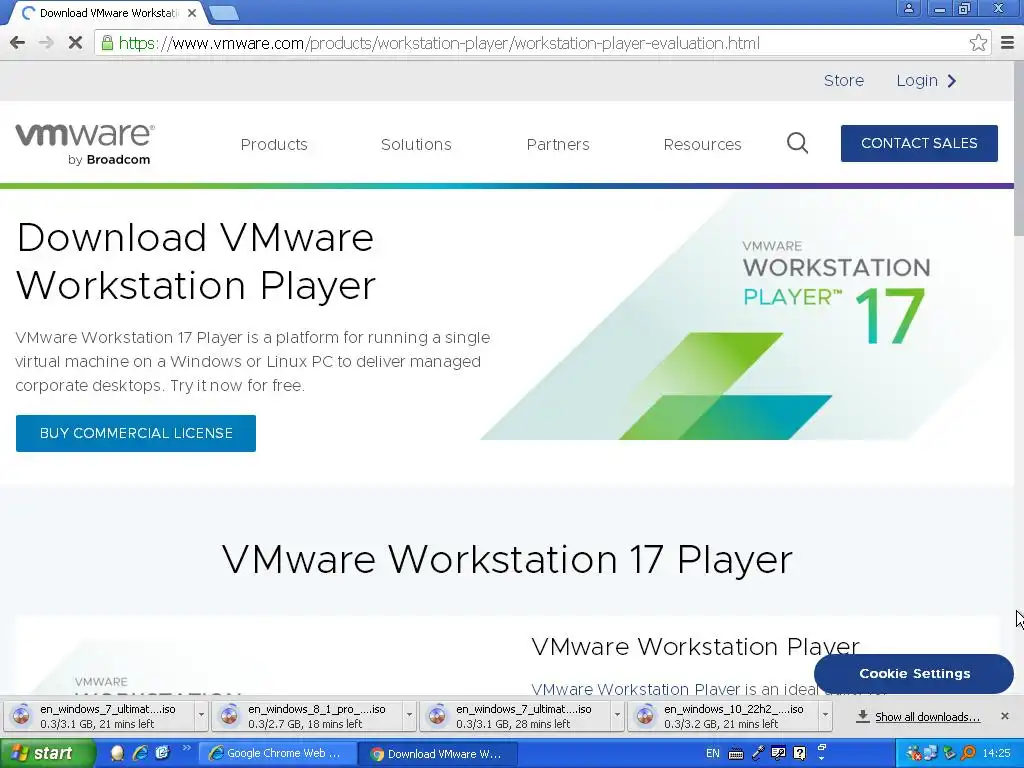Click the en_windows_8_1_pro iso download item

pyautogui.click(x=307, y=716)
